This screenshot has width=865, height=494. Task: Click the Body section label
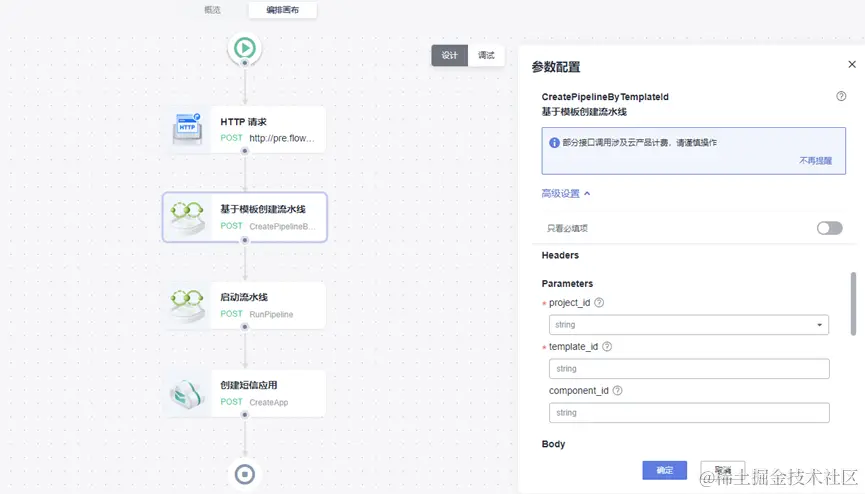tap(553, 444)
